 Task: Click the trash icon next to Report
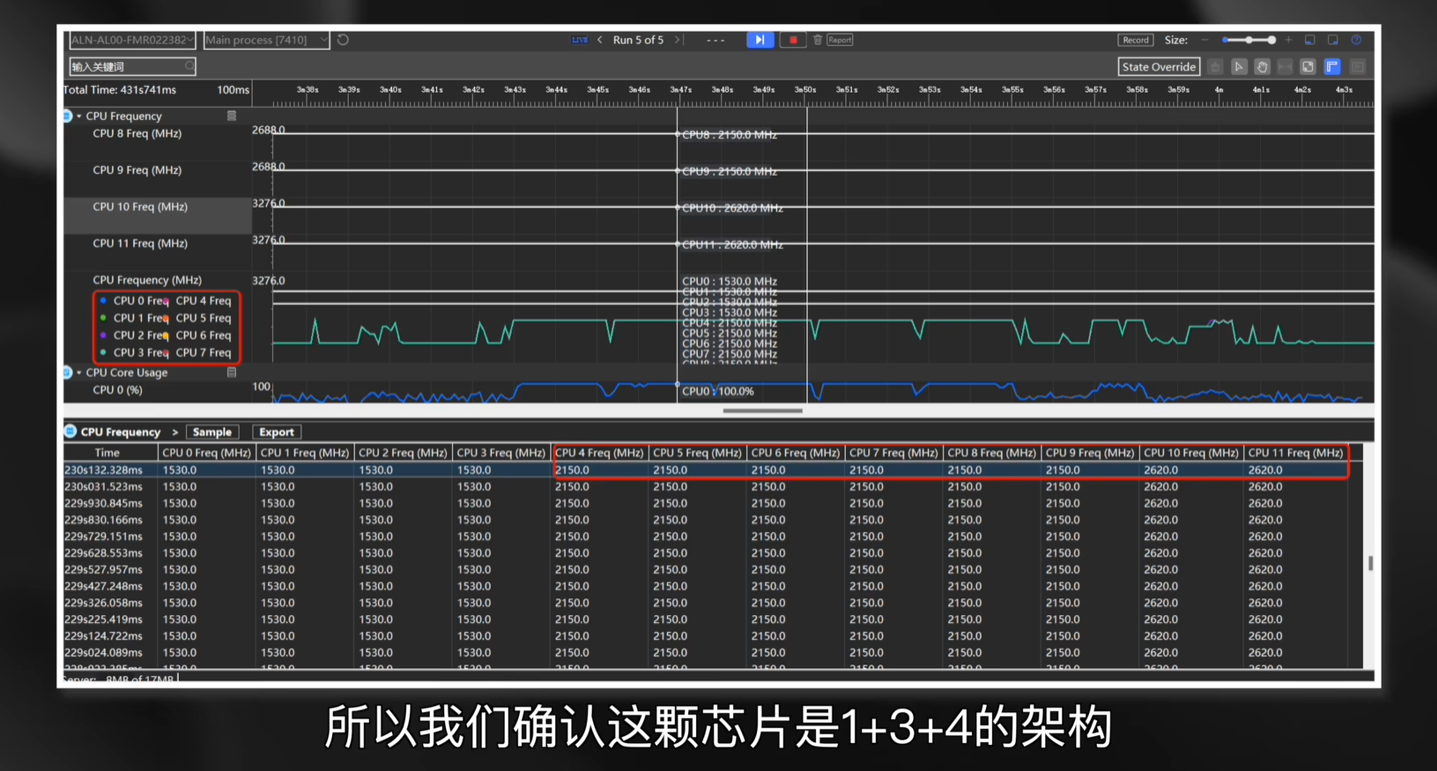(x=817, y=40)
